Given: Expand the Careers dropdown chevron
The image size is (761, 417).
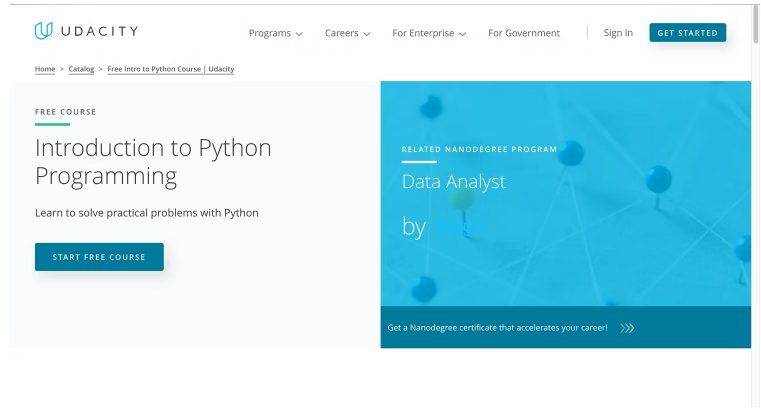Looking at the screenshot, I should (367, 34).
